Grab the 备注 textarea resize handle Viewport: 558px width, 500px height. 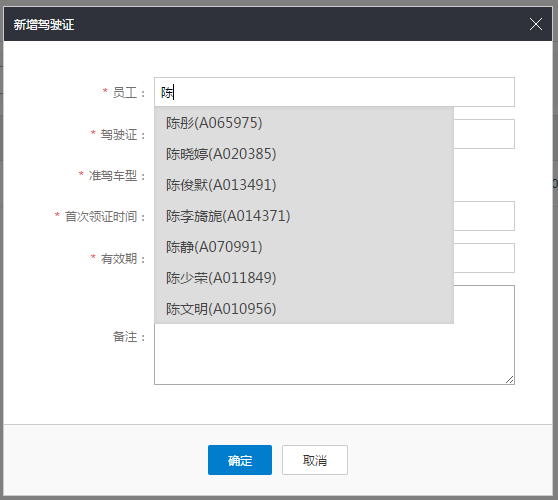point(510,380)
